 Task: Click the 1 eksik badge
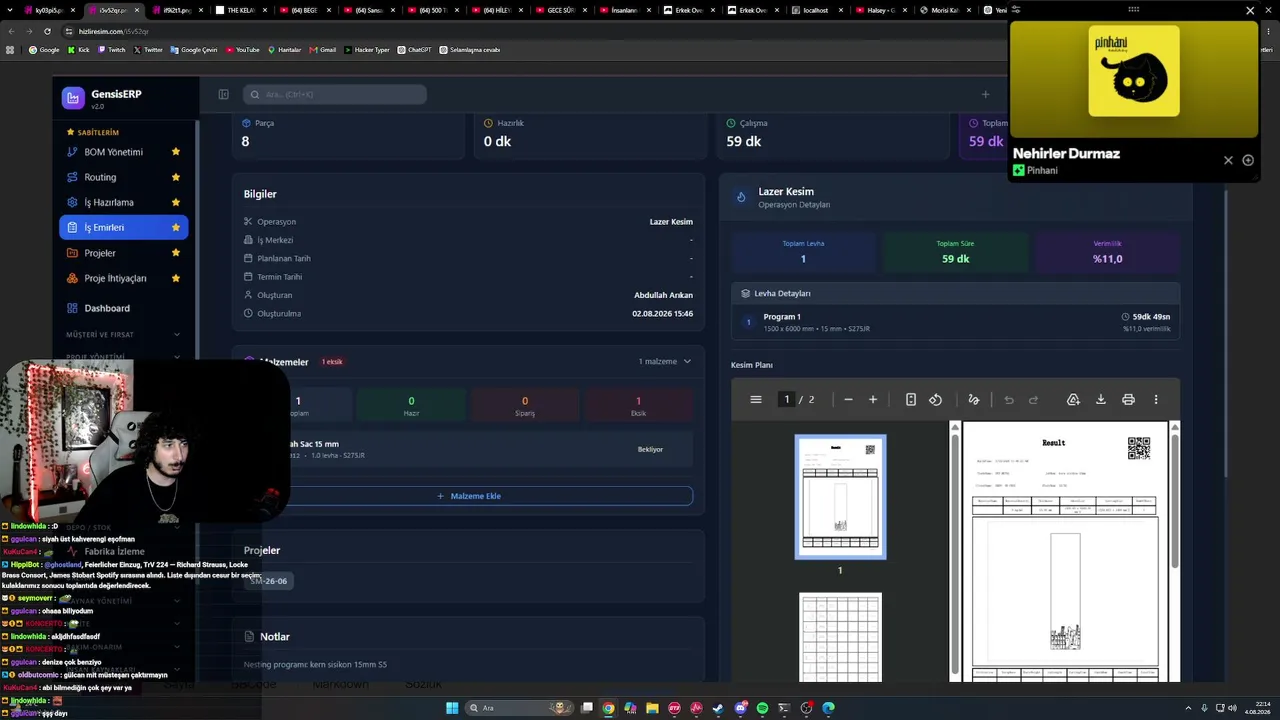click(332, 362)
